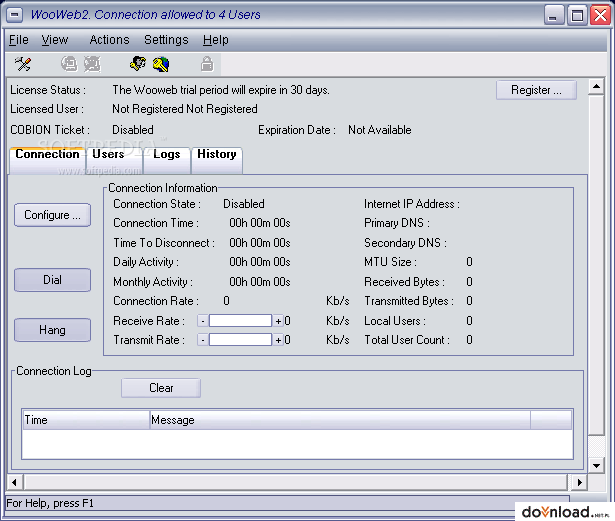Viewport: 615px width, 521px height.
Task: Click the 'Not Available' expiration date value
Action: pos(380,130)
